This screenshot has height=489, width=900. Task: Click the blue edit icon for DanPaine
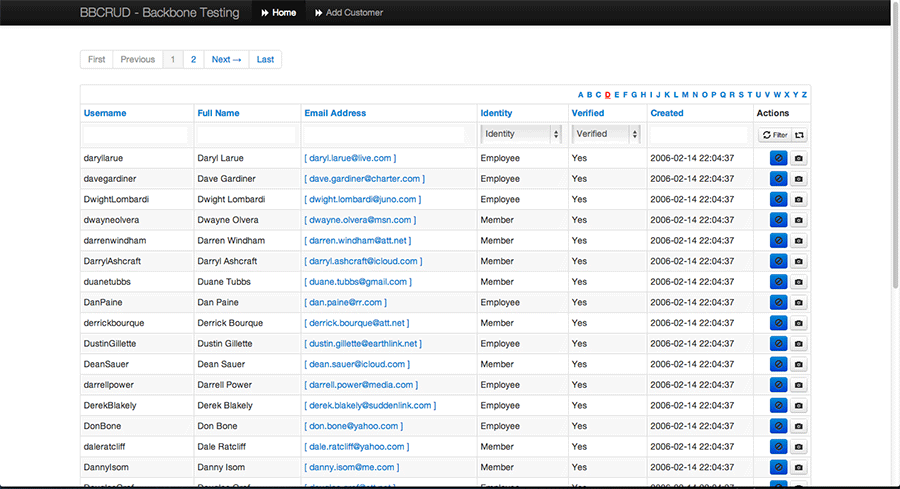[778, 302]
